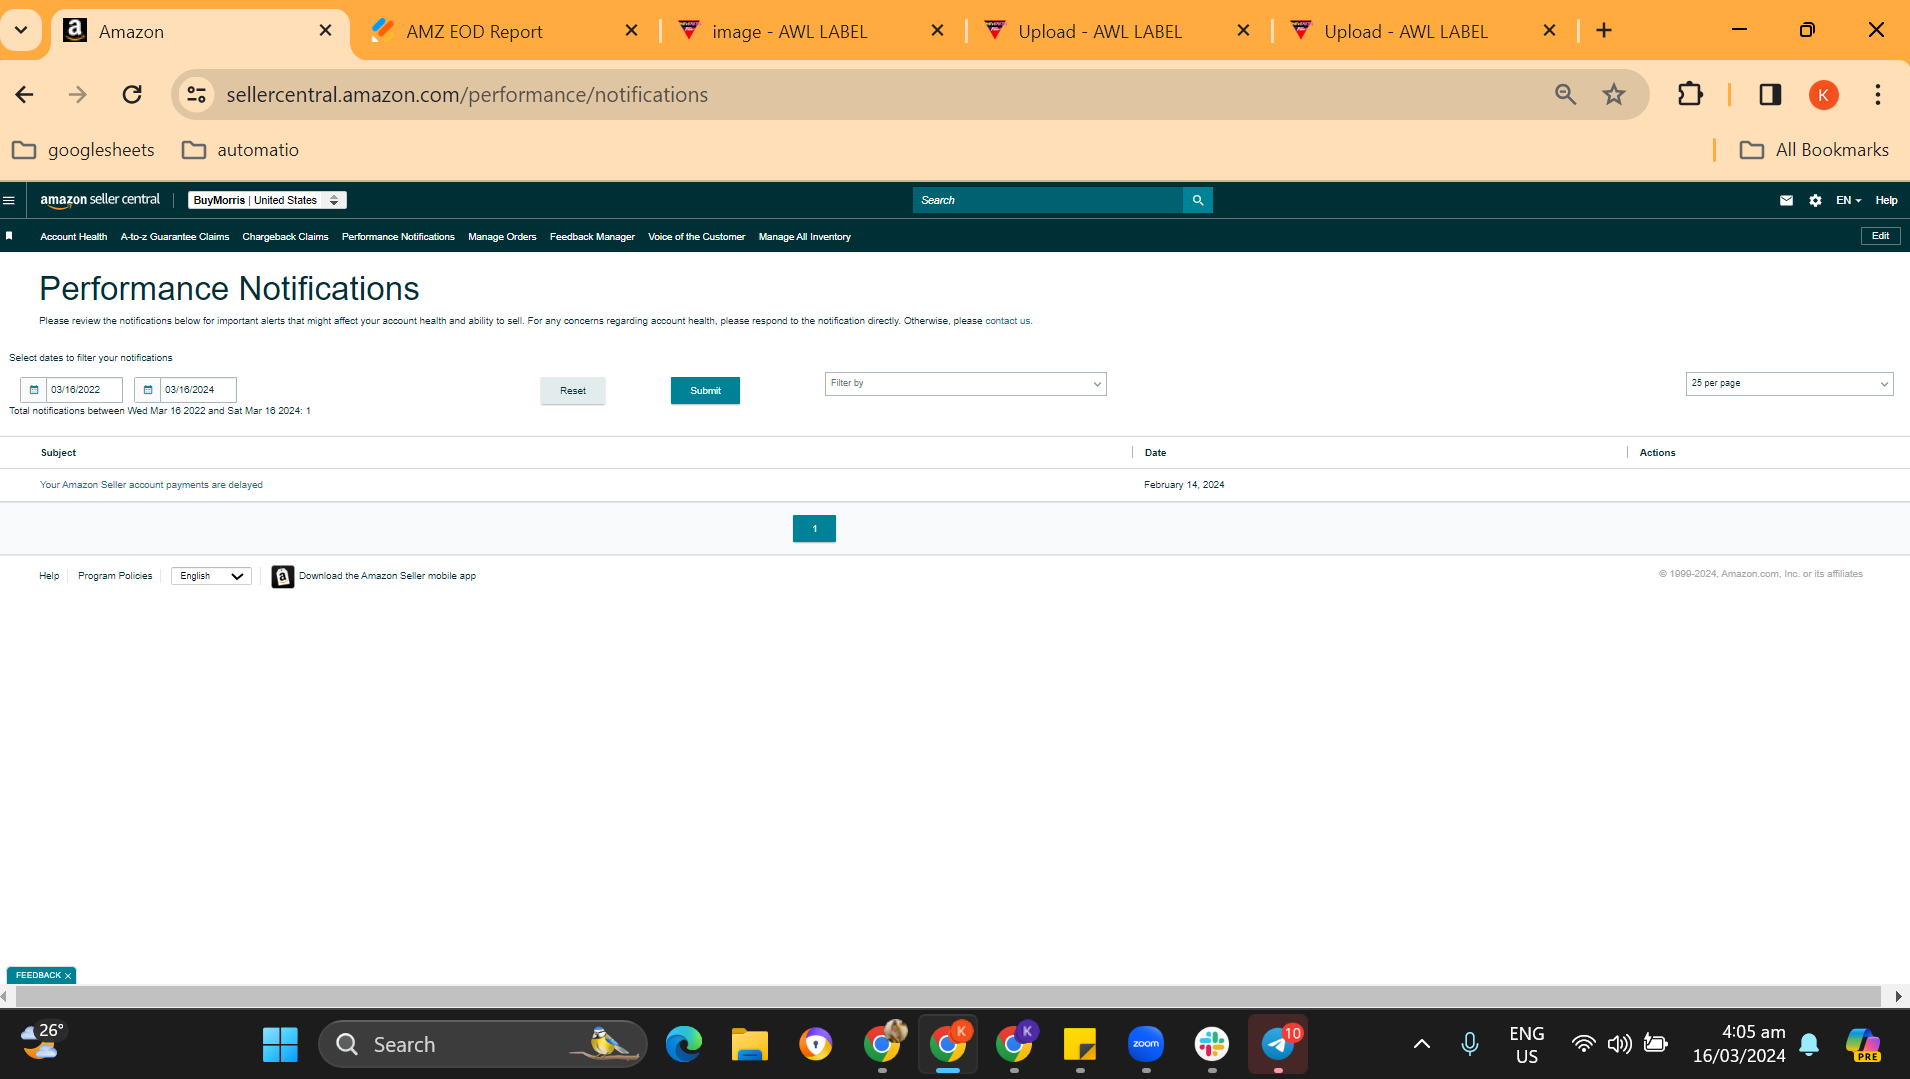Open Manage Orders in the nav bar
This screenshot has height=1079, width=1910.
tap(502, 237)
